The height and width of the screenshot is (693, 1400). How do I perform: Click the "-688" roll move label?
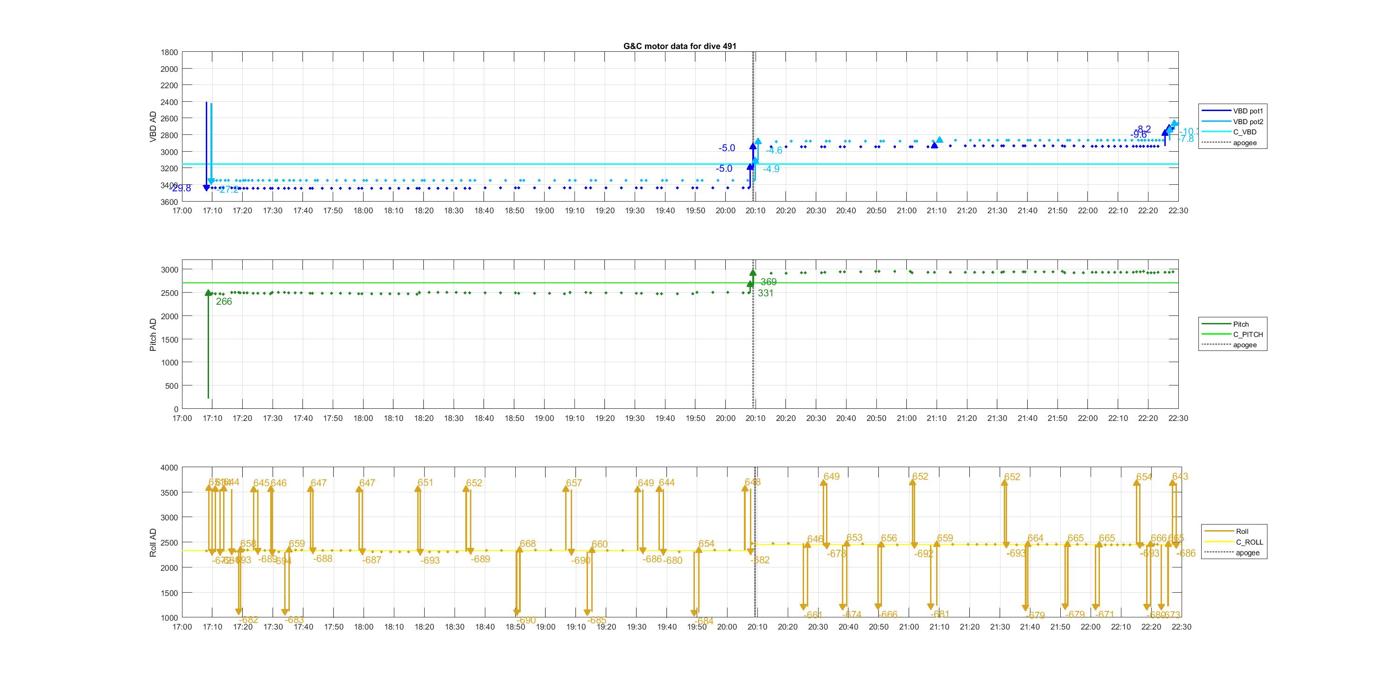pos(322,558)
